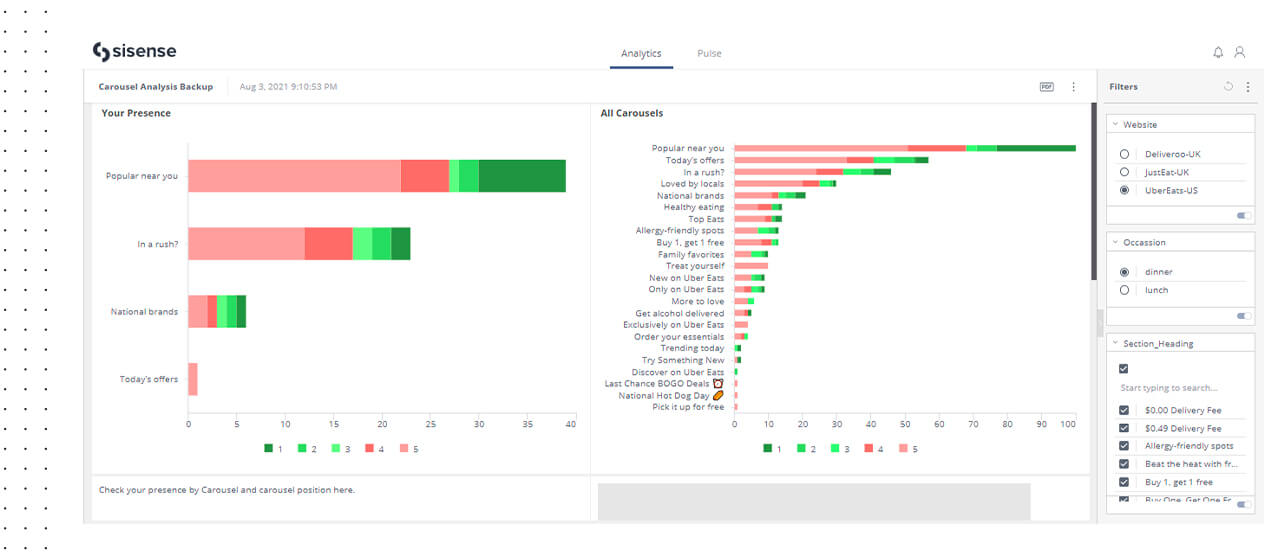The image size is (1280, 560).
Task: Toggle select-all checkbox in Section_Heading
Action: 1124,369
